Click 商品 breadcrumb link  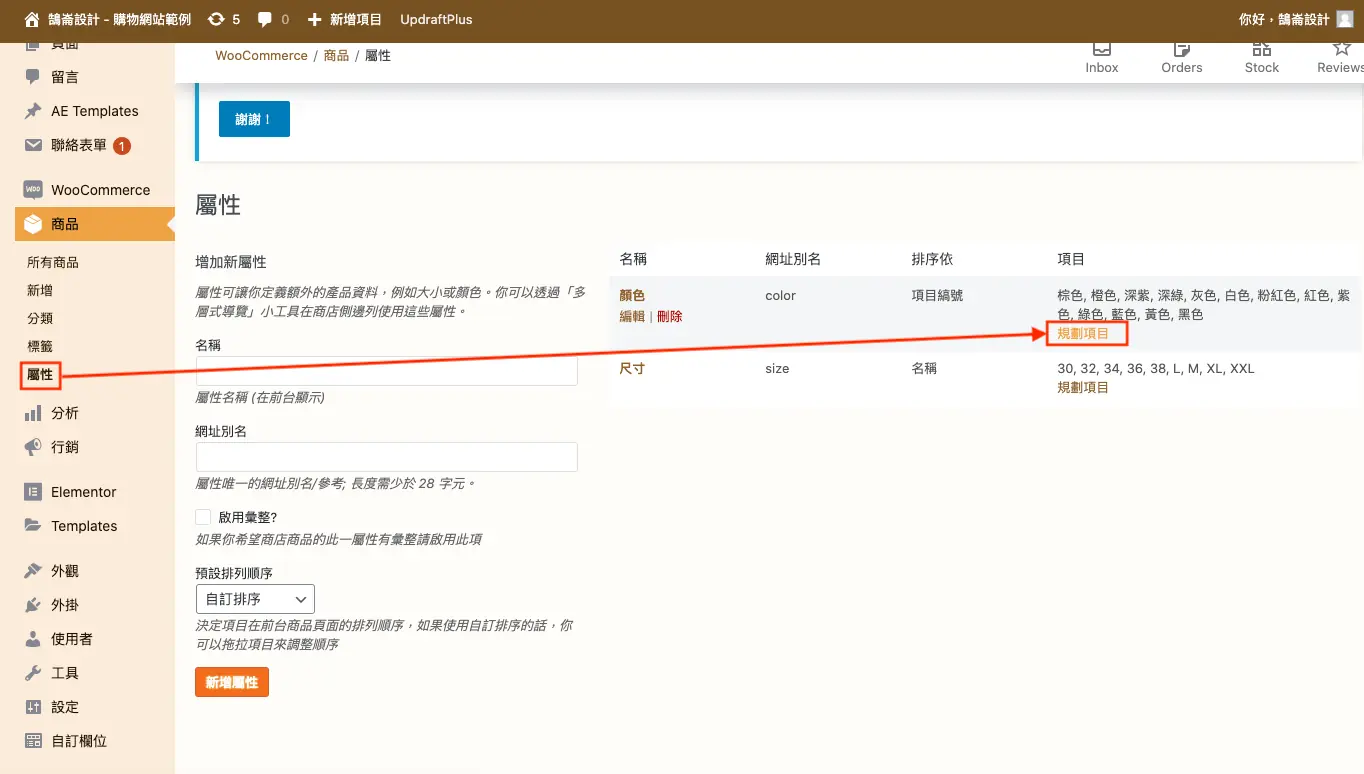(336, 55)
